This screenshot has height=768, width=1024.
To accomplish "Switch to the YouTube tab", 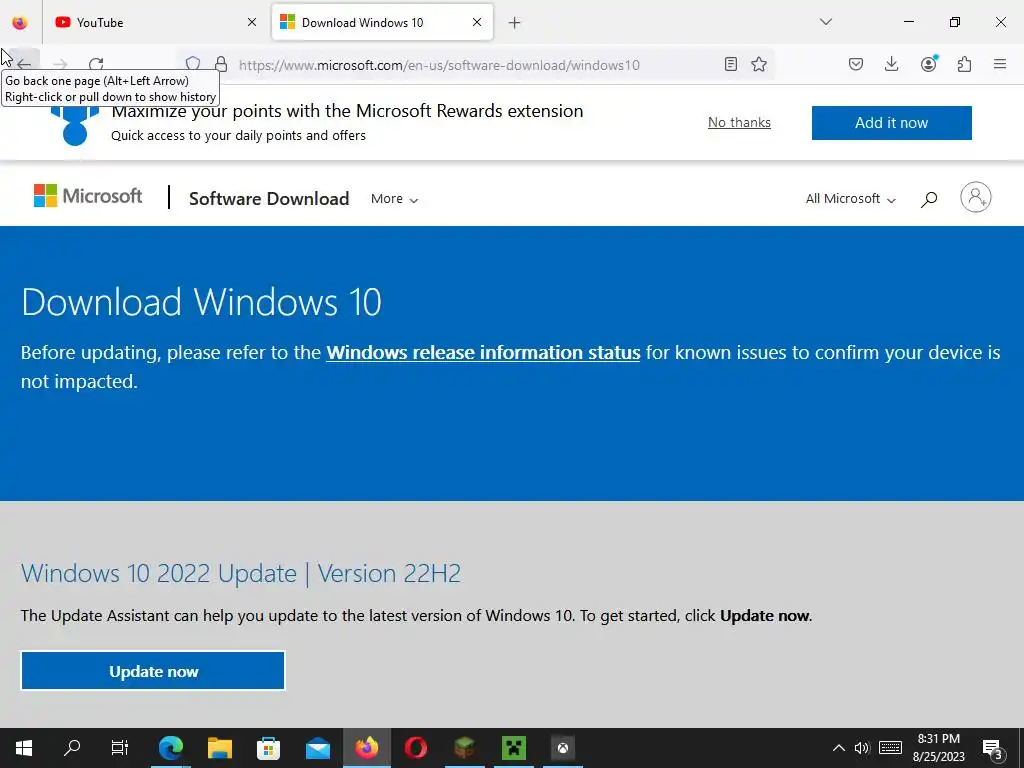I will [156, 22].
